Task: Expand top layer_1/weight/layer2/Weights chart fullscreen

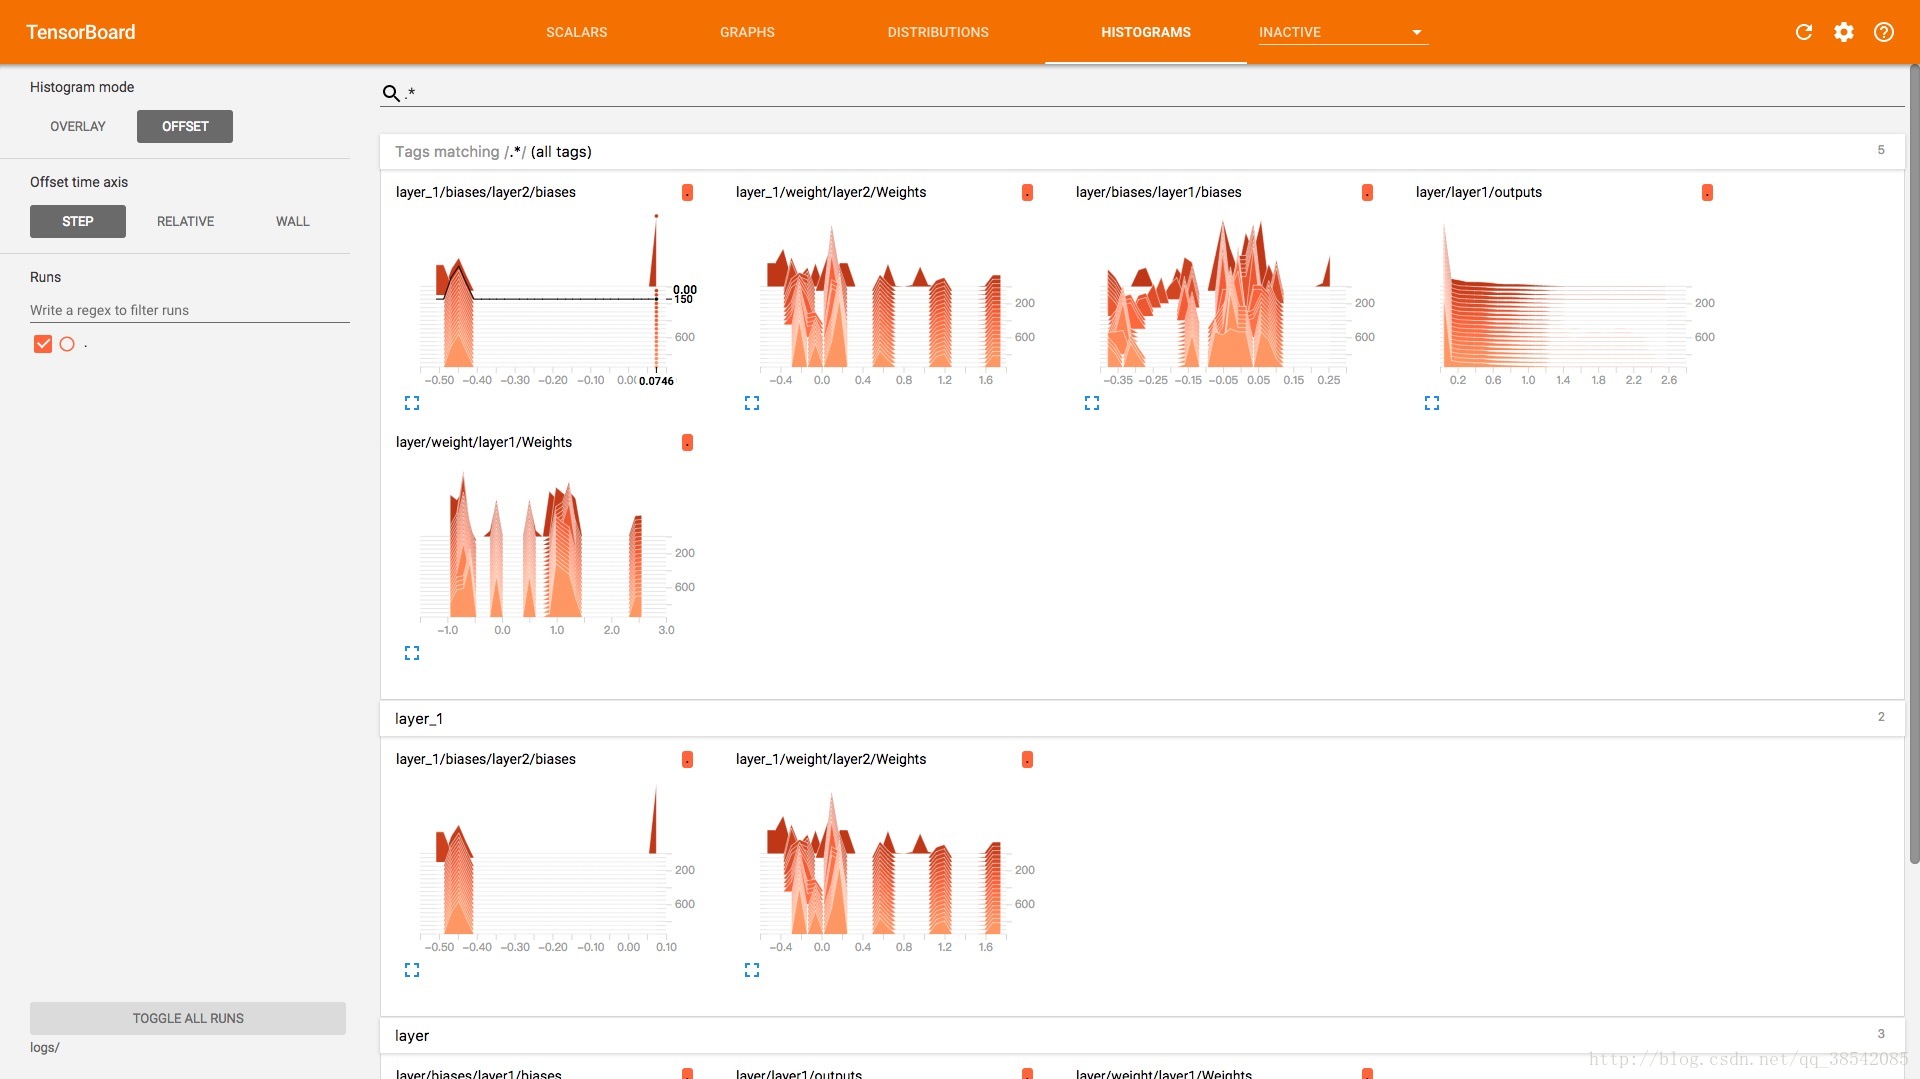Action: [752, 403]
